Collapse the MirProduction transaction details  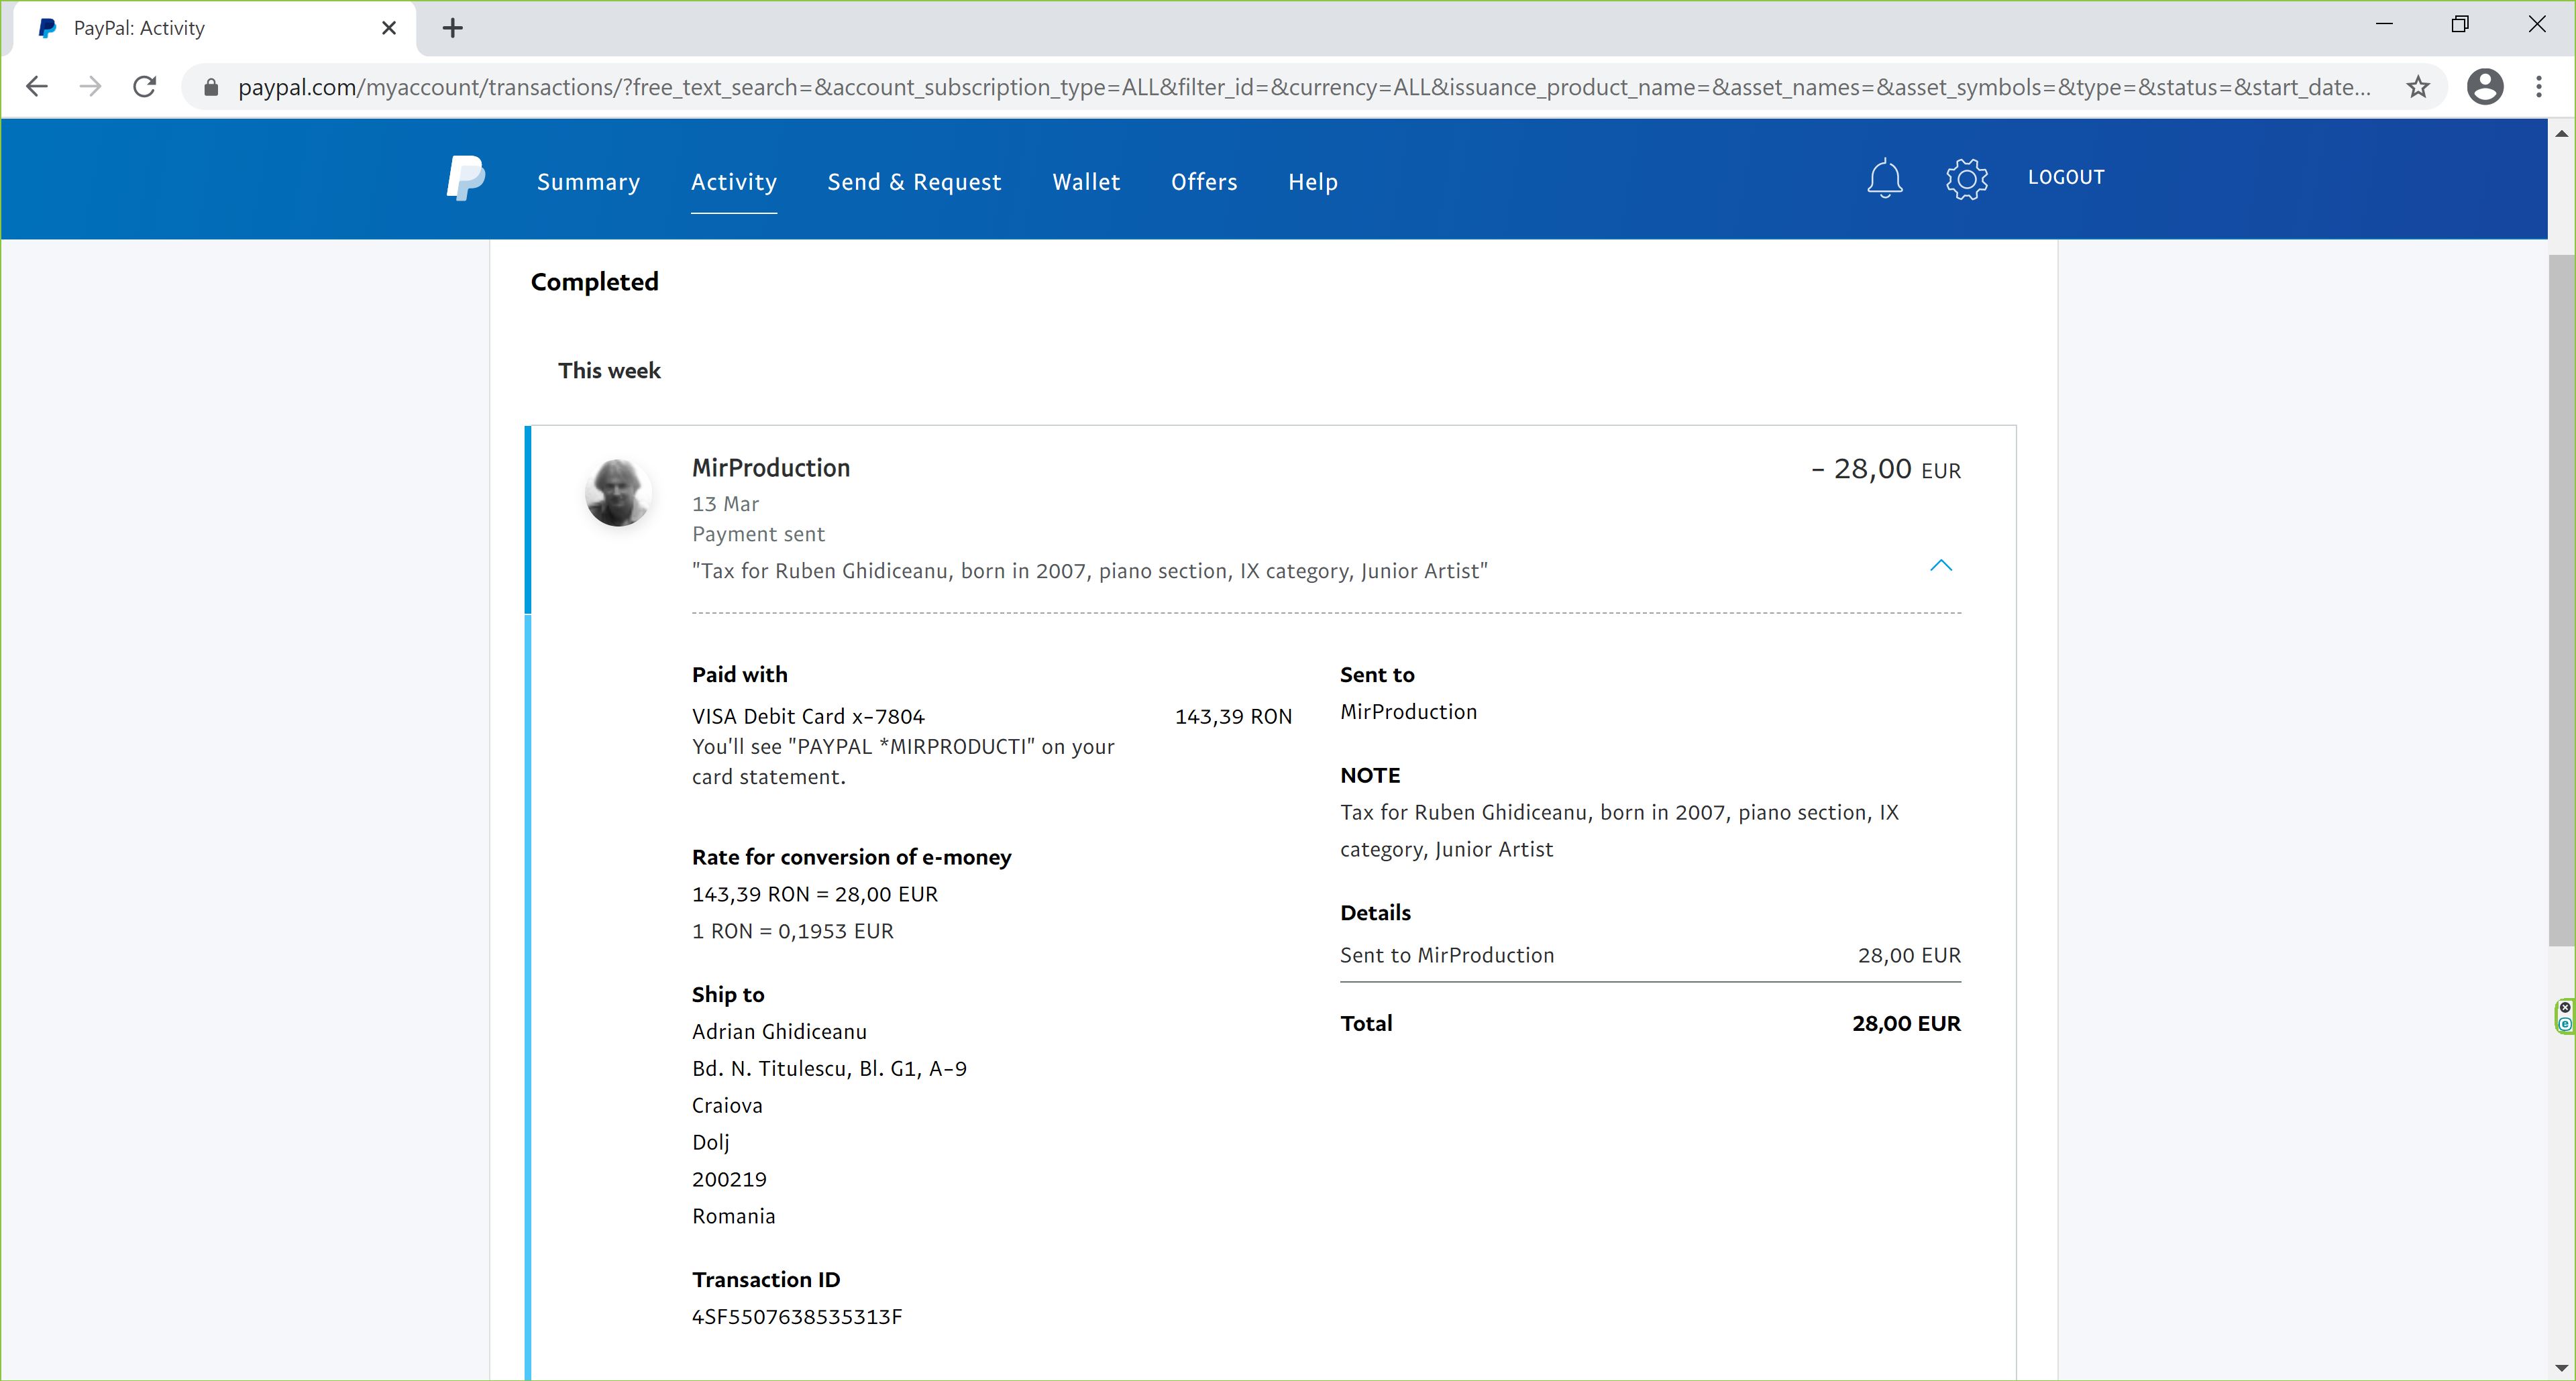[x=1940, y=566]
